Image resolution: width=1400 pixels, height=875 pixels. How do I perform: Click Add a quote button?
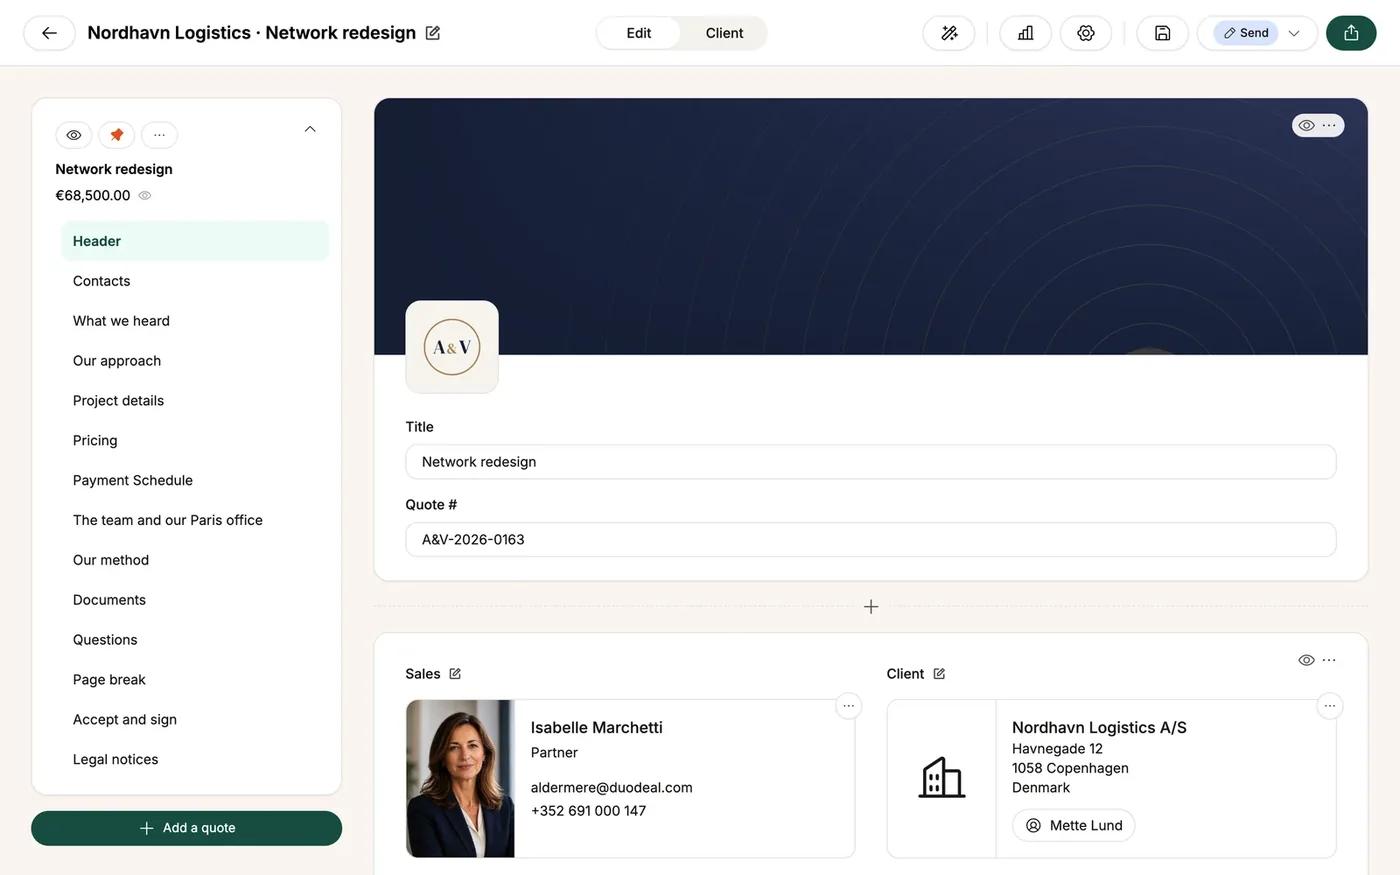click(187, 828)
